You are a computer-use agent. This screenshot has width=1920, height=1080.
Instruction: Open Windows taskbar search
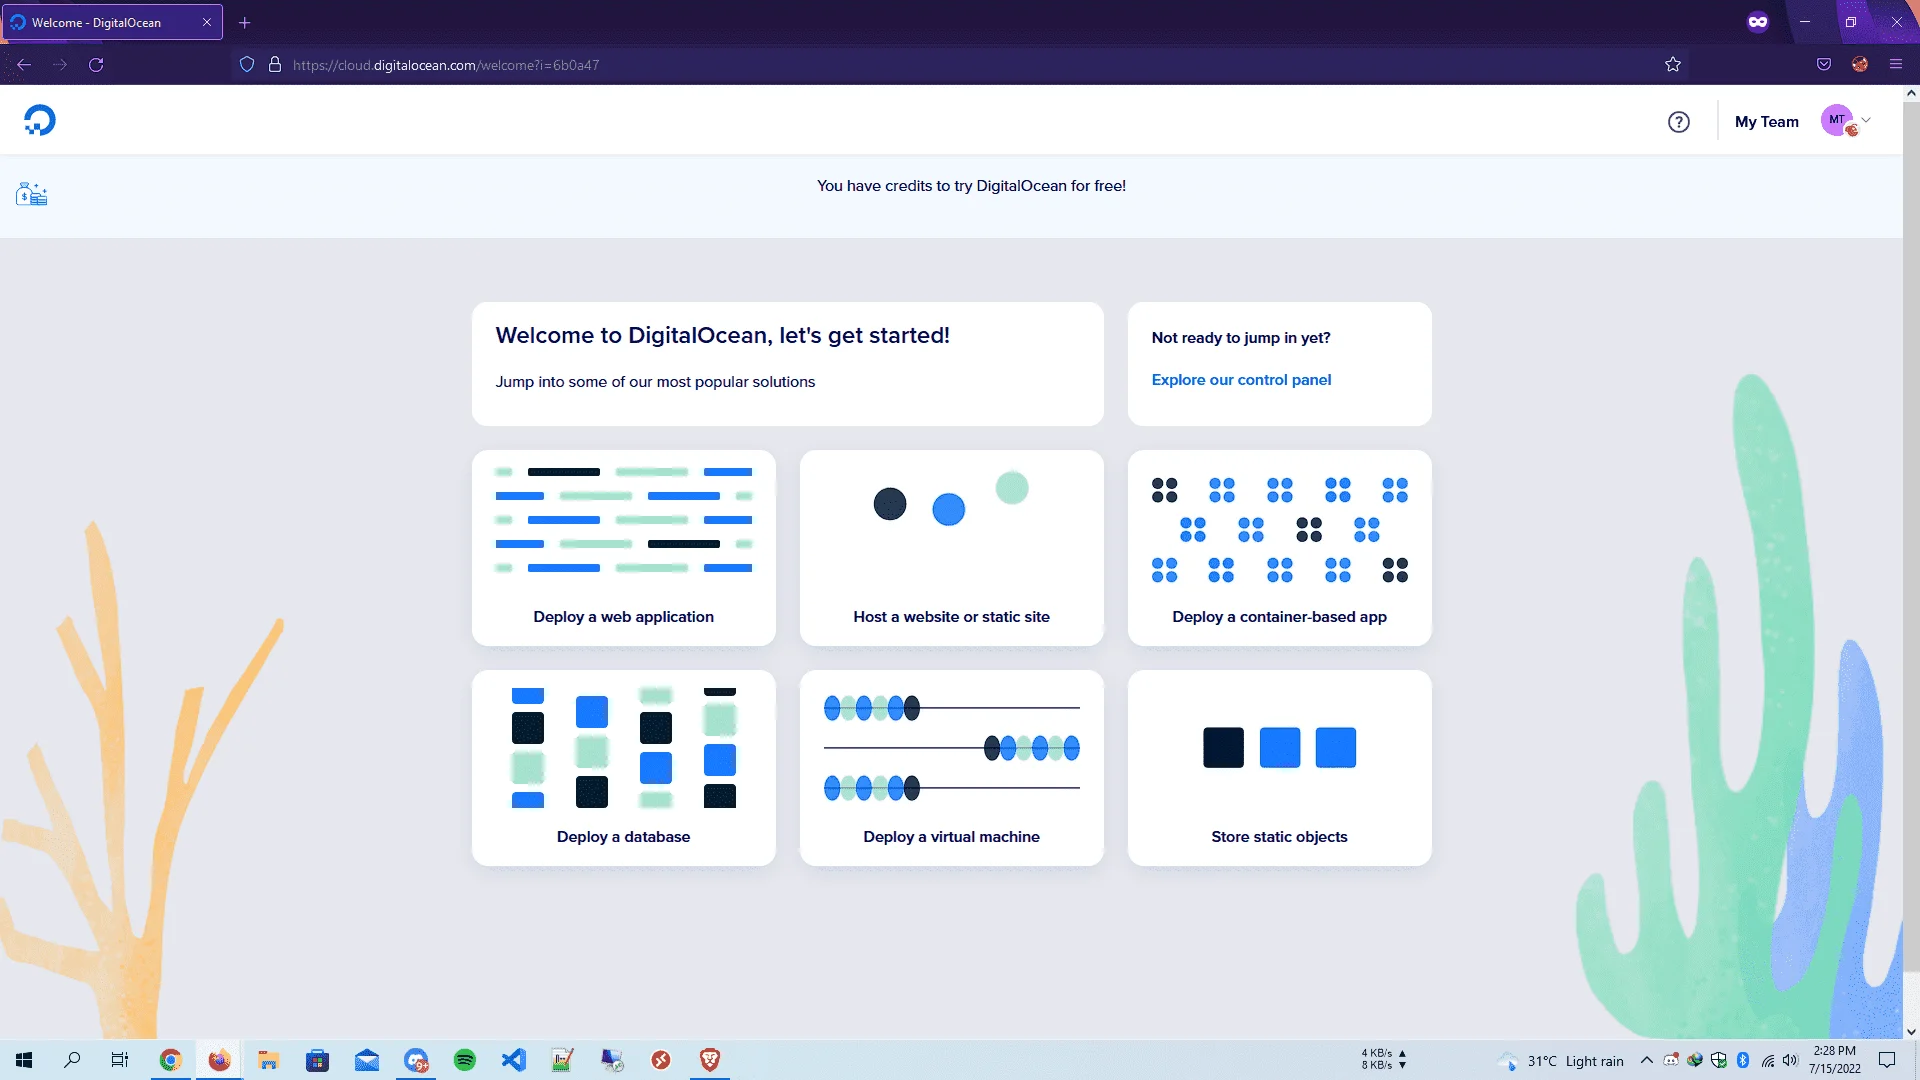click(x=72, y=1060)
